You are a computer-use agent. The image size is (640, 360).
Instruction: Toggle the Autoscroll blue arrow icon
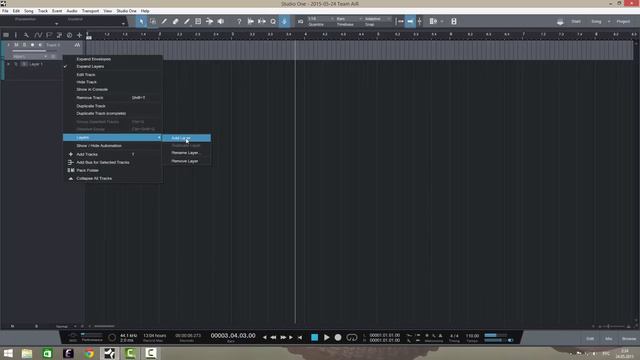[x=284, y=21]
